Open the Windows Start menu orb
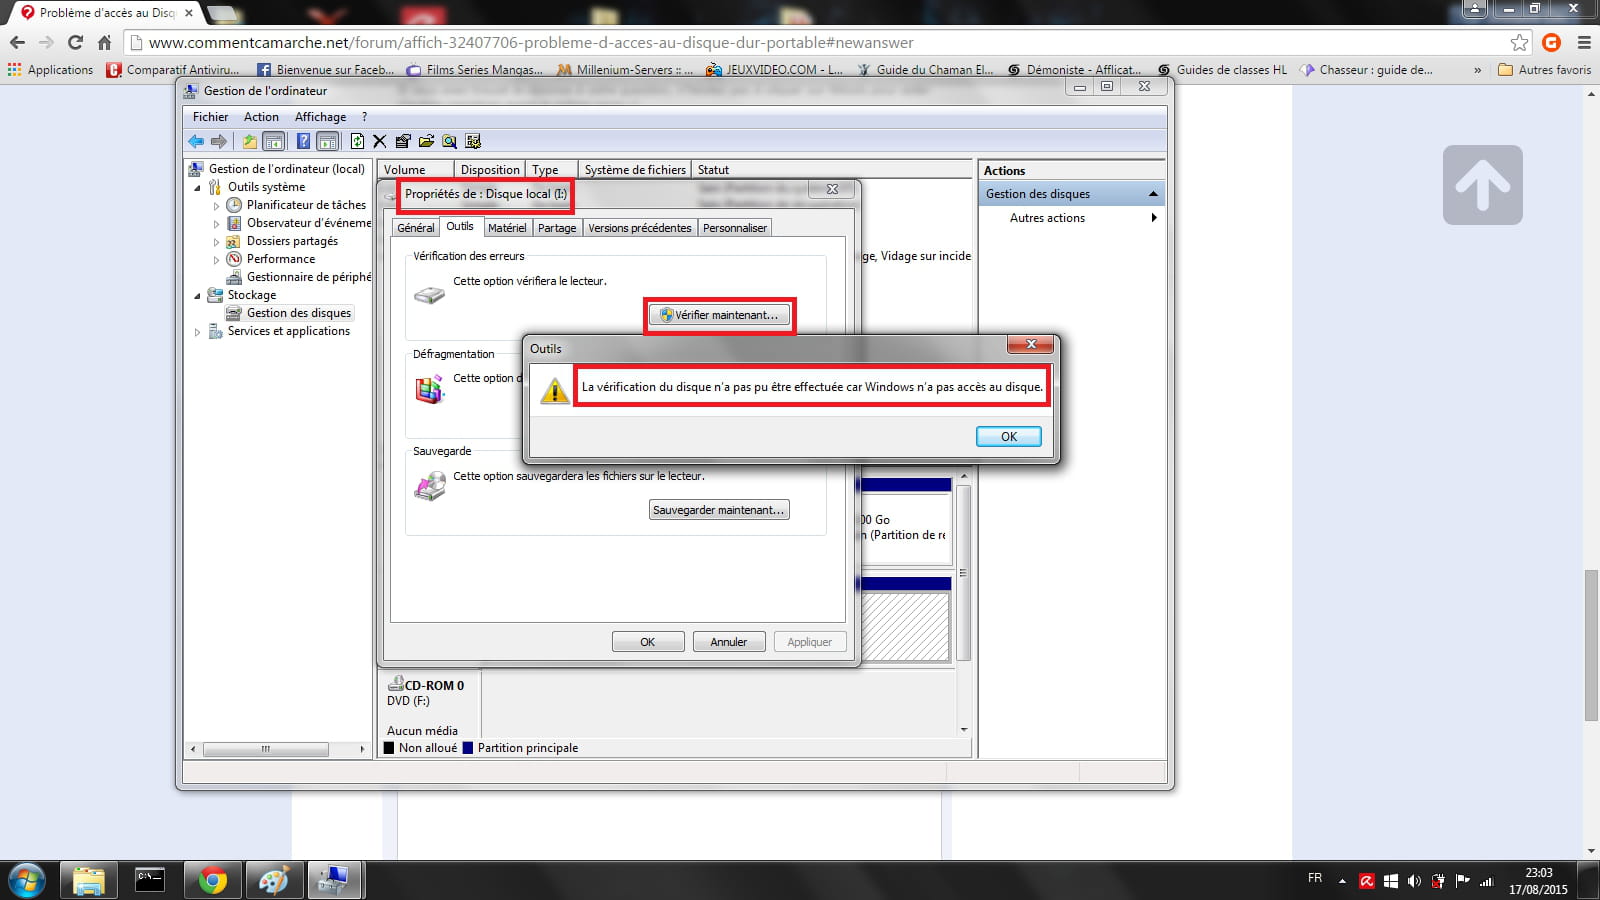The height and width of the screenshot is (900, 1600). click(x=26, y=880)
